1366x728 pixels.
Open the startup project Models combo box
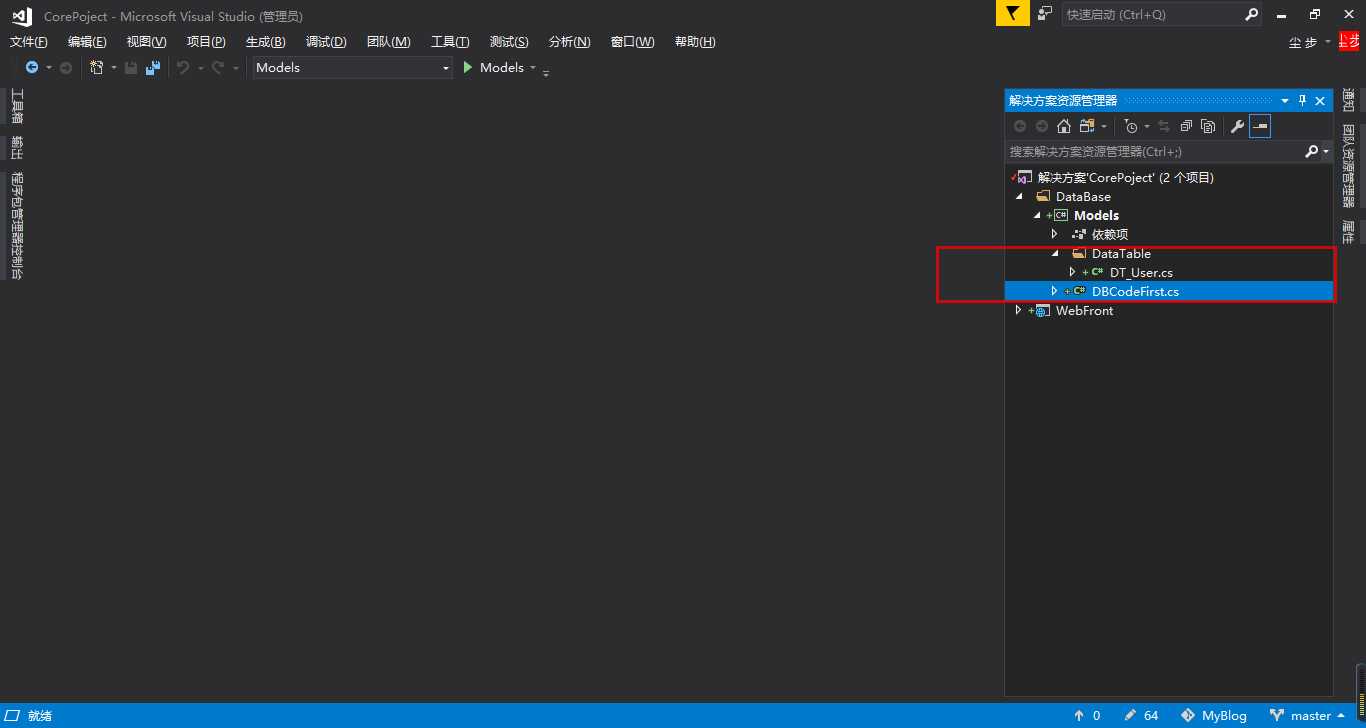point(352,67)
